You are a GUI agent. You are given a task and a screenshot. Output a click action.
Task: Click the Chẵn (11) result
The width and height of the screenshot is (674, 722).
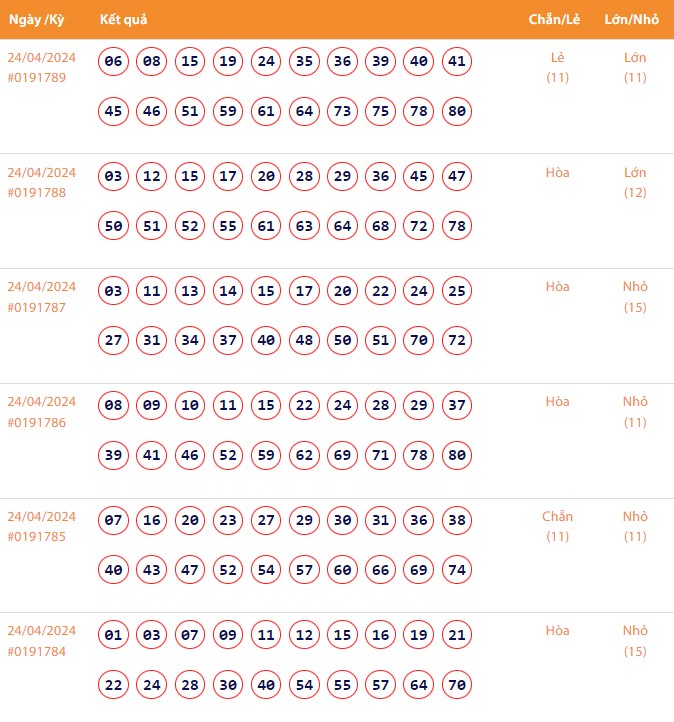pyautogui.click(x=557, y=526)
